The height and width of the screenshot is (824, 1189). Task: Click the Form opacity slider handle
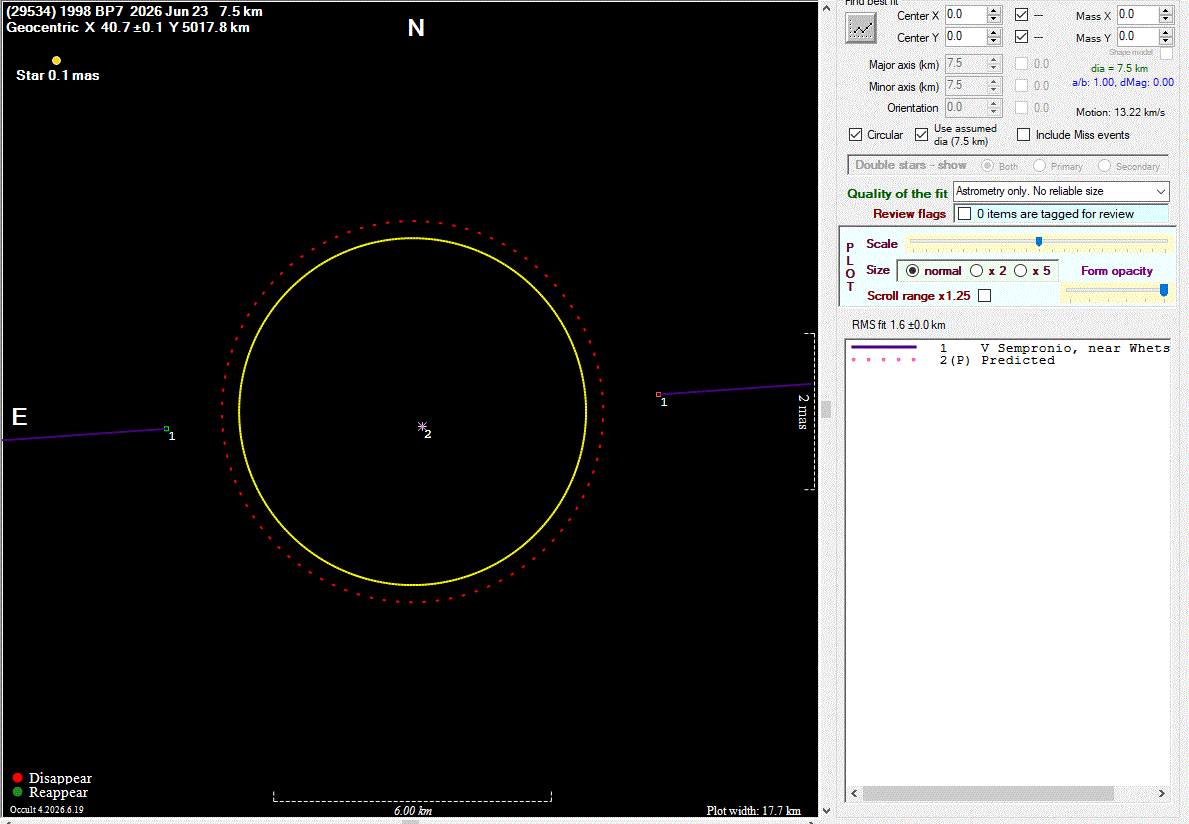click(1164, 290)
